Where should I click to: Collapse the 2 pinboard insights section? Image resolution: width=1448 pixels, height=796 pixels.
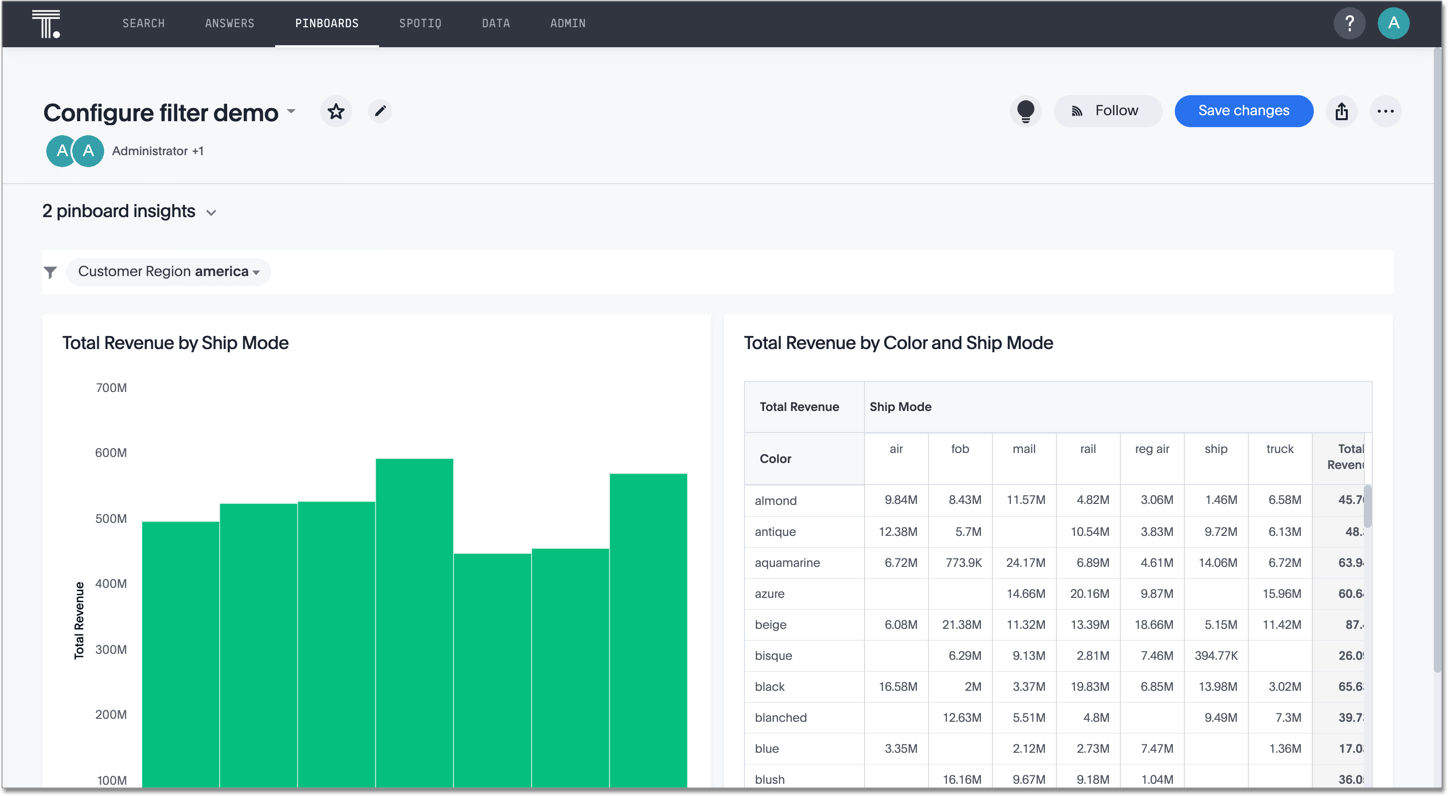click(211, 212)
